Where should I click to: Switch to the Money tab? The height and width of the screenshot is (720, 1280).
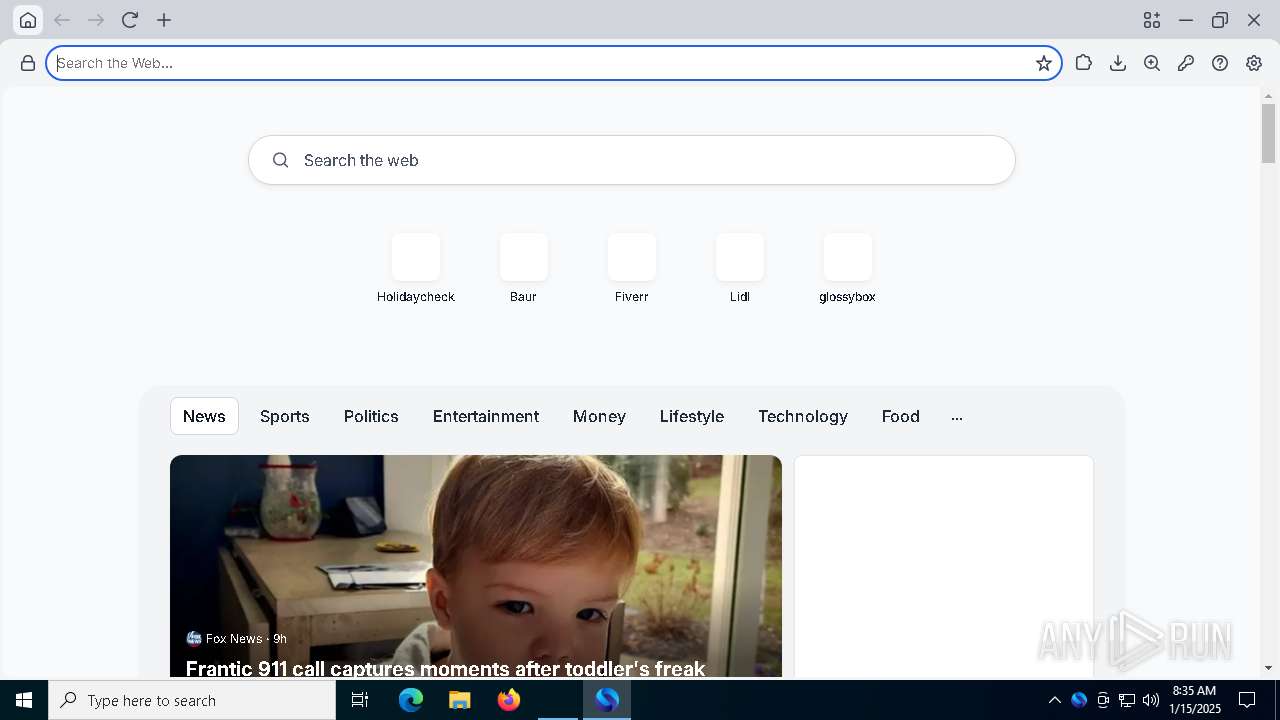(599, 416)
